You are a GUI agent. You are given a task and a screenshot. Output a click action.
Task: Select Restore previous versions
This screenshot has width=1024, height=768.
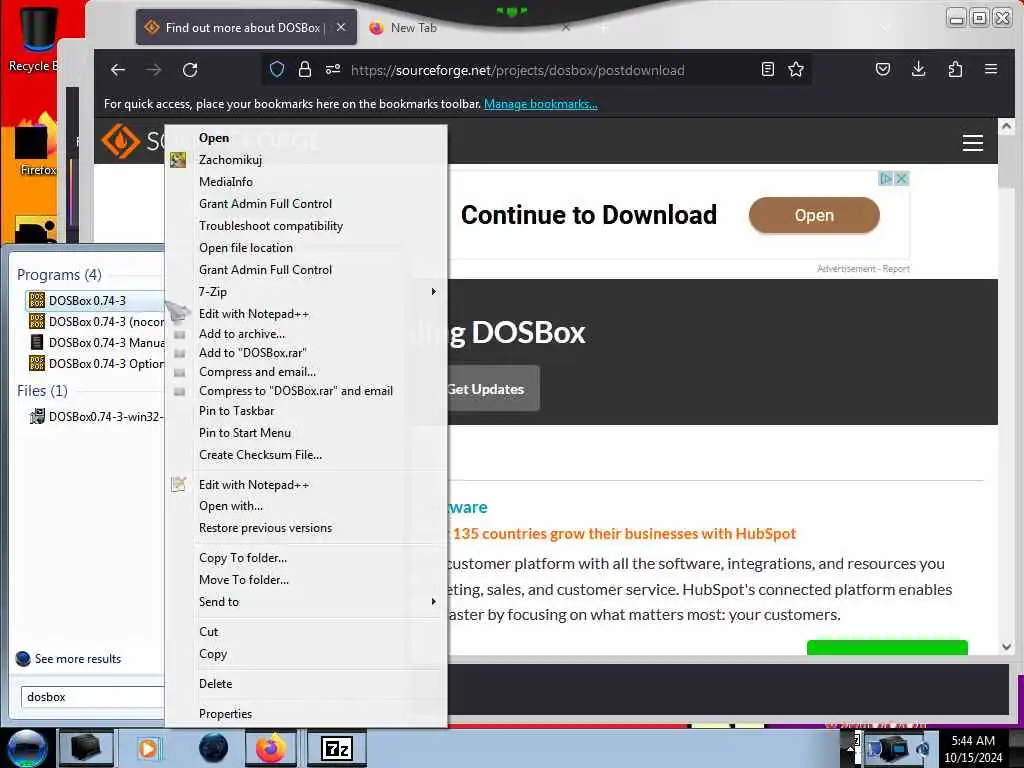click(265, 528)
